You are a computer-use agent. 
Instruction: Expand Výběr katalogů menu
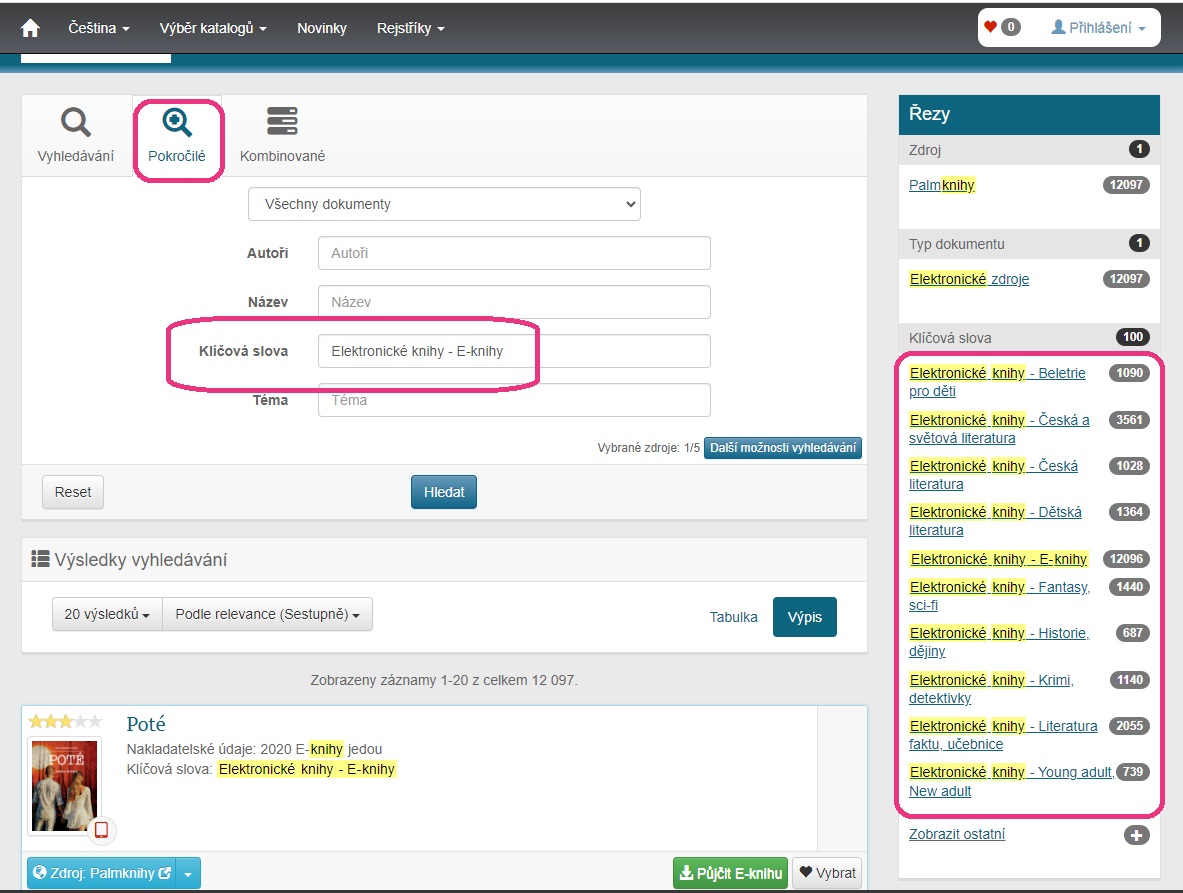[213, 28]
